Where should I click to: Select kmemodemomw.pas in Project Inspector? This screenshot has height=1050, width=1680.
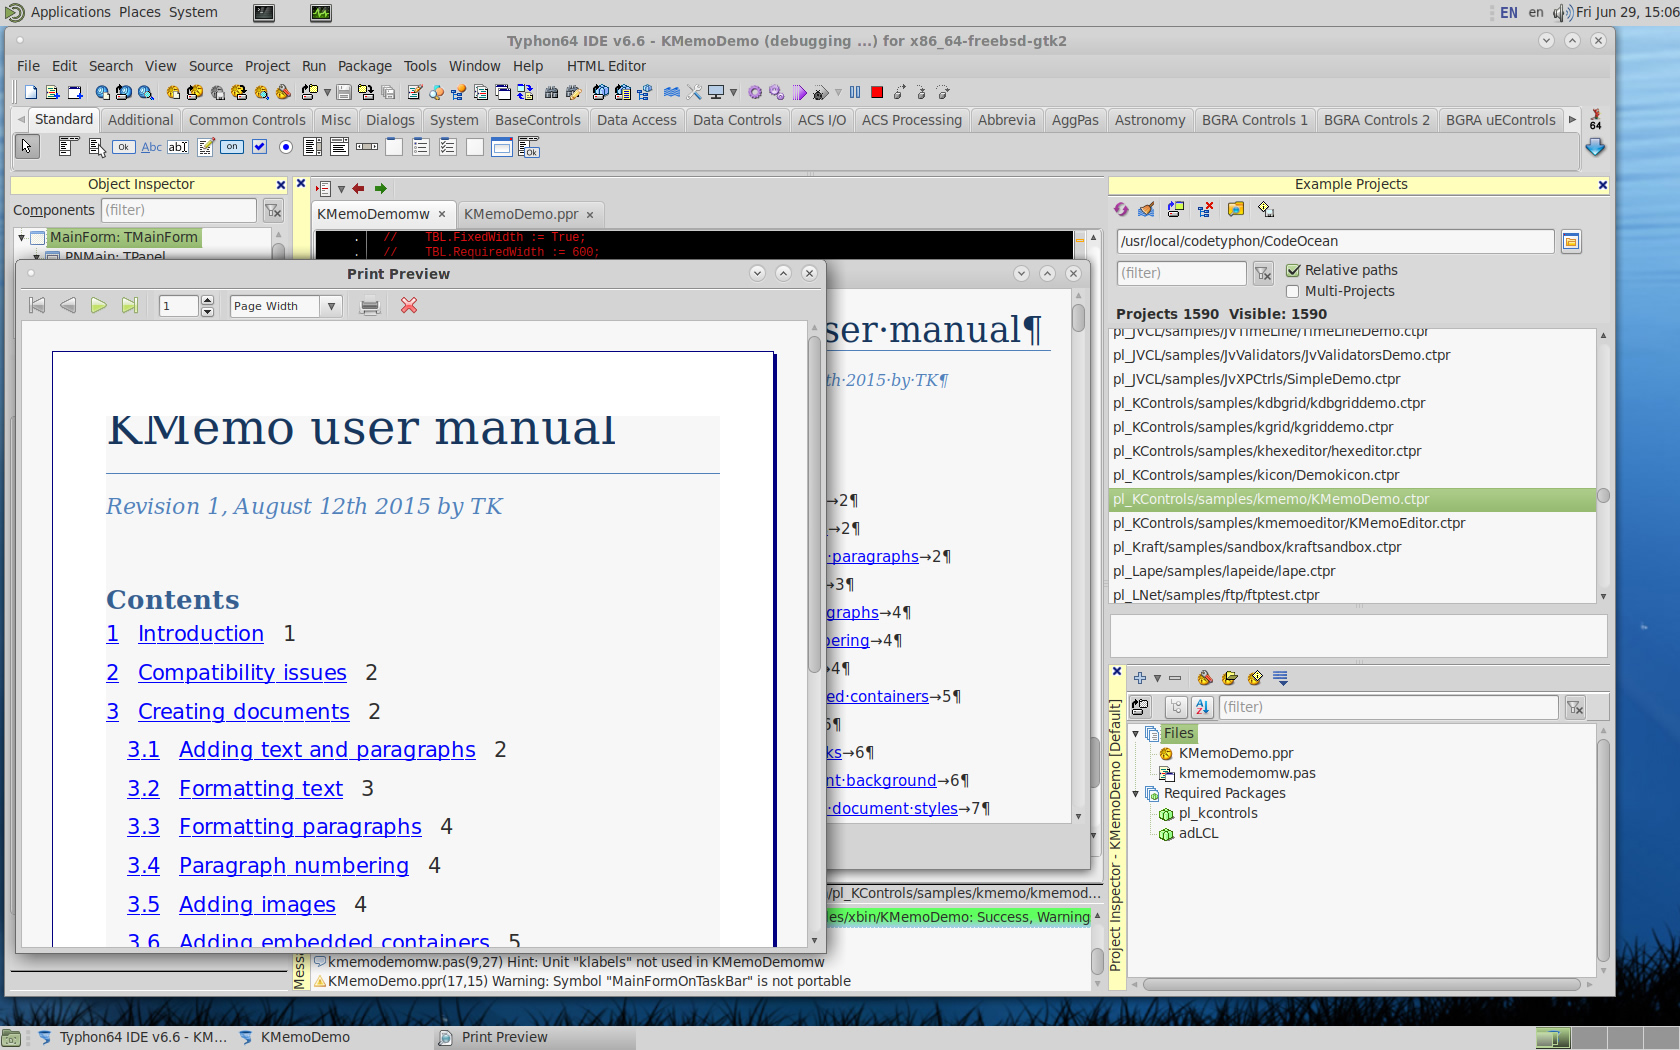tap(1247, 773)
